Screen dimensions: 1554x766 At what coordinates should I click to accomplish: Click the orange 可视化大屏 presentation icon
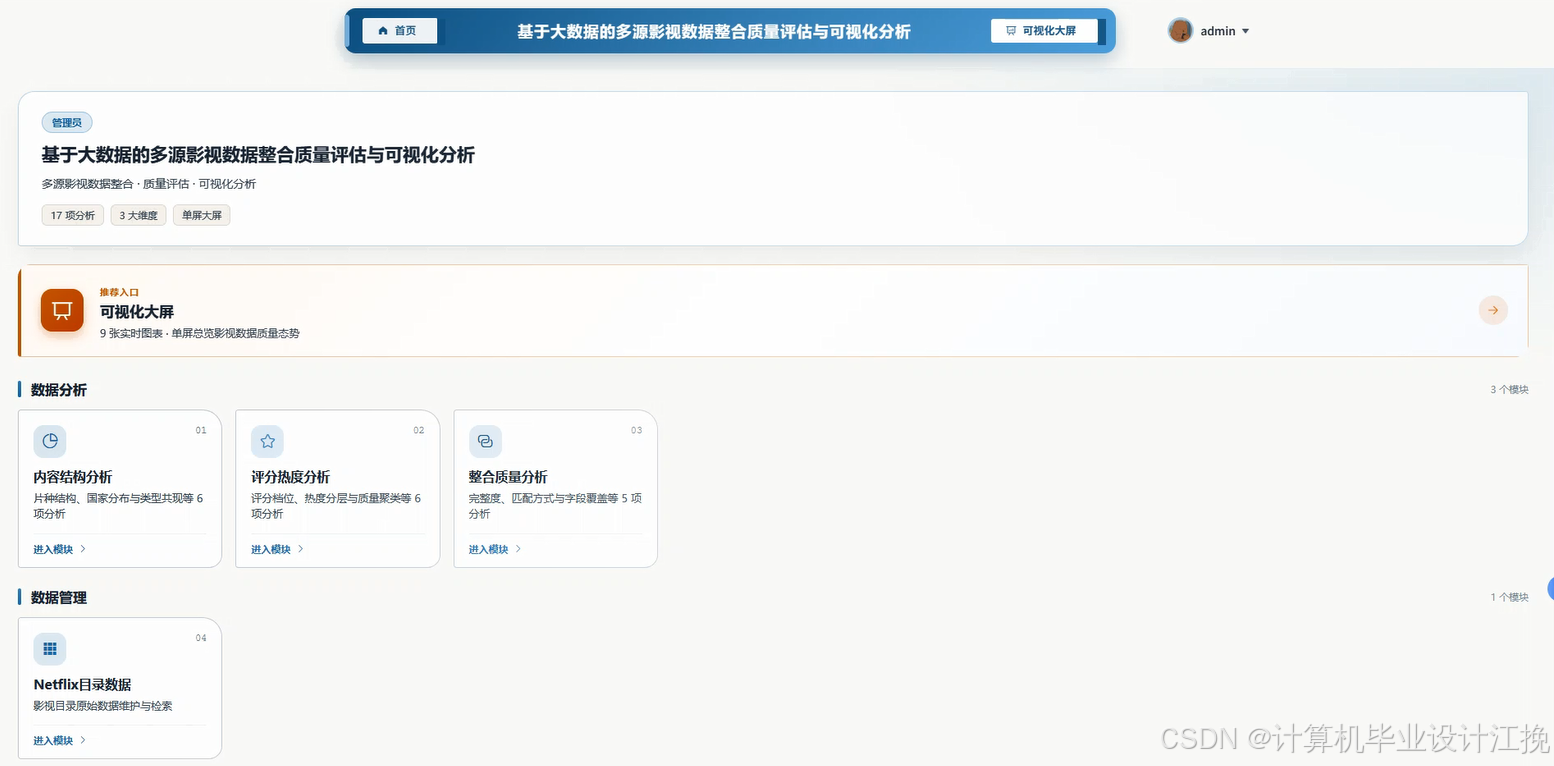(x=62, y=310)
